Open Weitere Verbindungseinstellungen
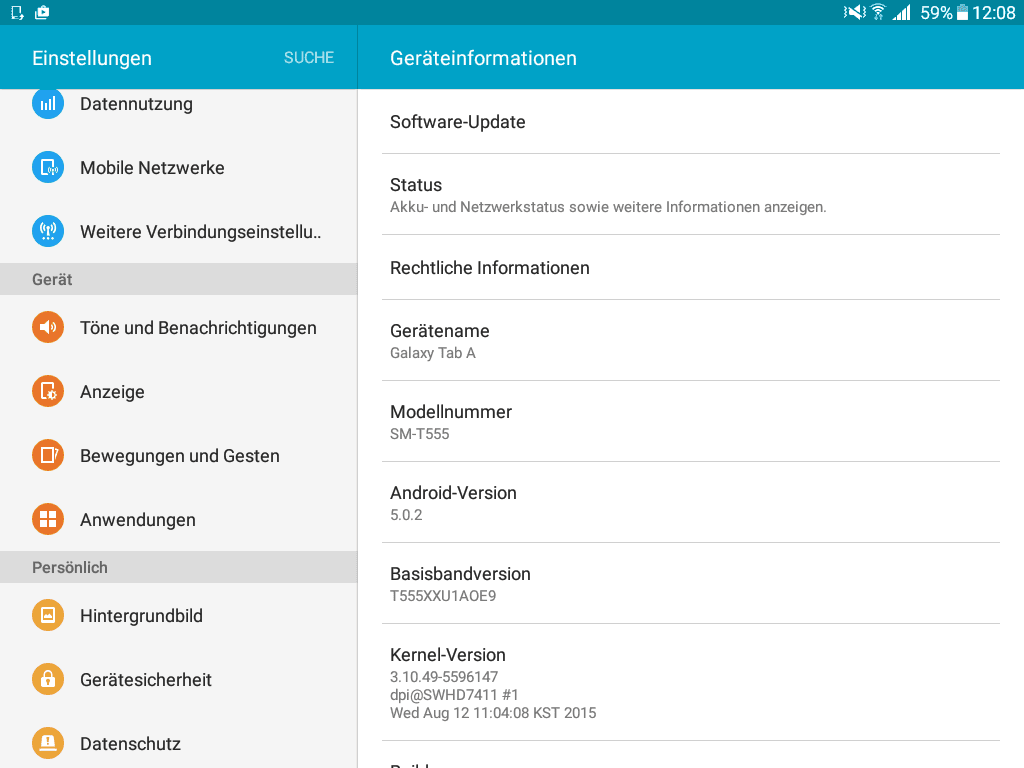This screenshot has height=768, width=1024. click(178, 232)
